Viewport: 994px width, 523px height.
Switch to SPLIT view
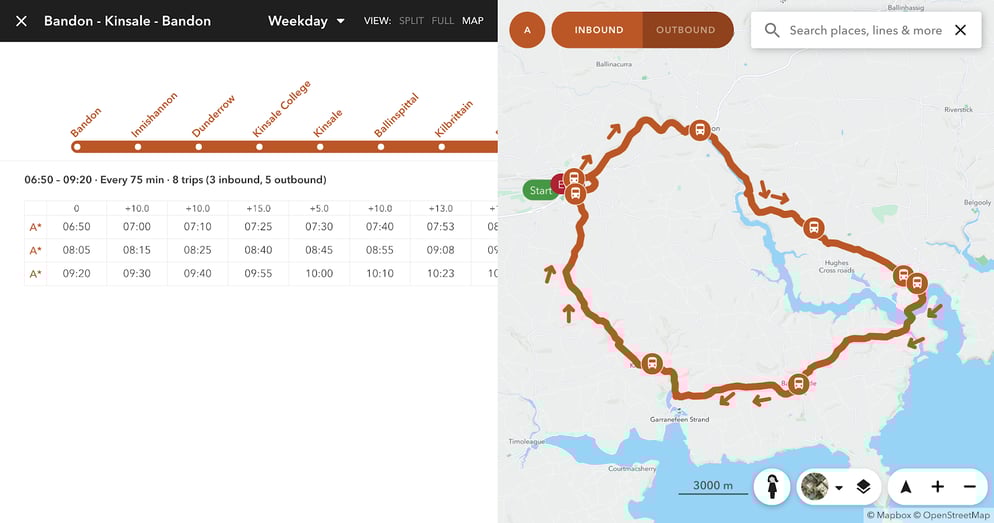point(411,21)
